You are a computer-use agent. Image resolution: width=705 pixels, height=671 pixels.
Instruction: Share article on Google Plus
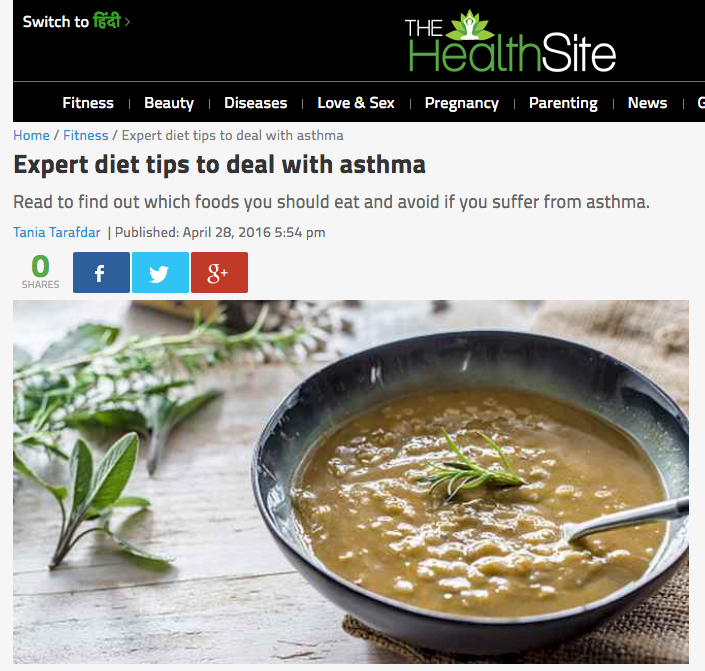pyautogui.click(x=219, y=272)
